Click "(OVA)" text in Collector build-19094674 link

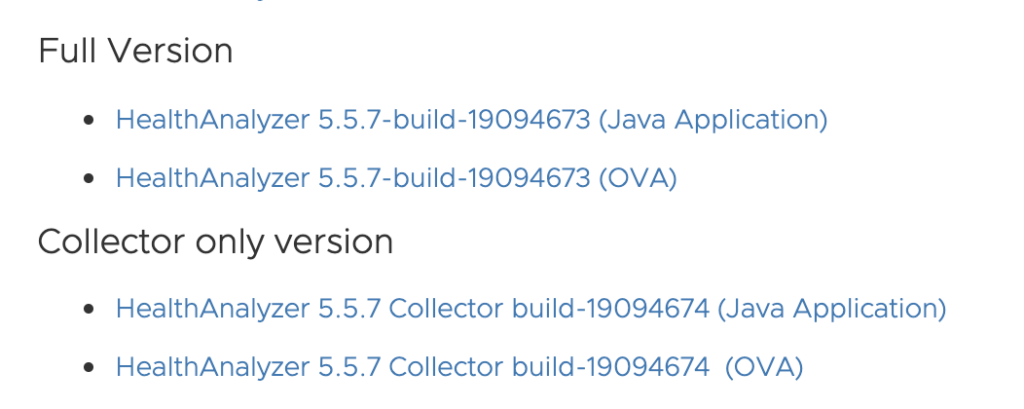(764, 367)
